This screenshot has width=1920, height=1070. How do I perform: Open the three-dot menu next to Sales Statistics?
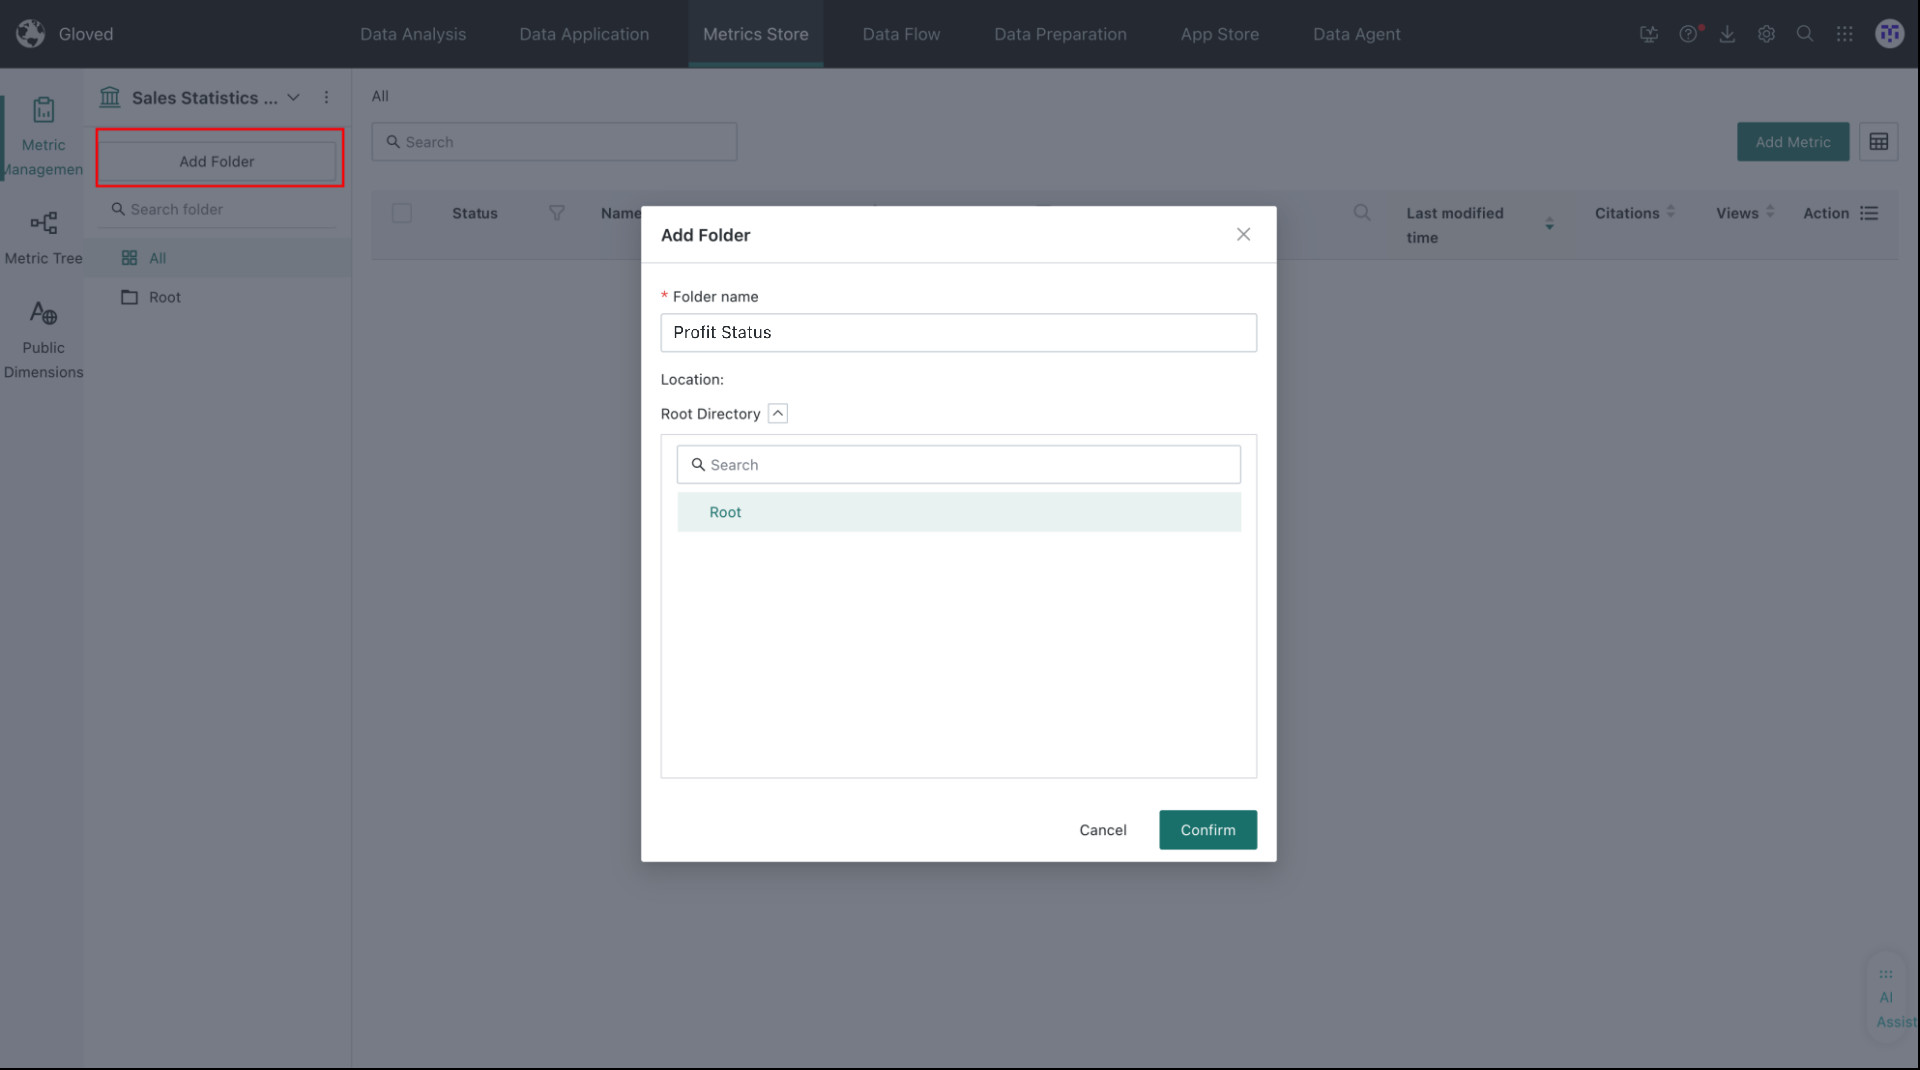click(326, 97)
